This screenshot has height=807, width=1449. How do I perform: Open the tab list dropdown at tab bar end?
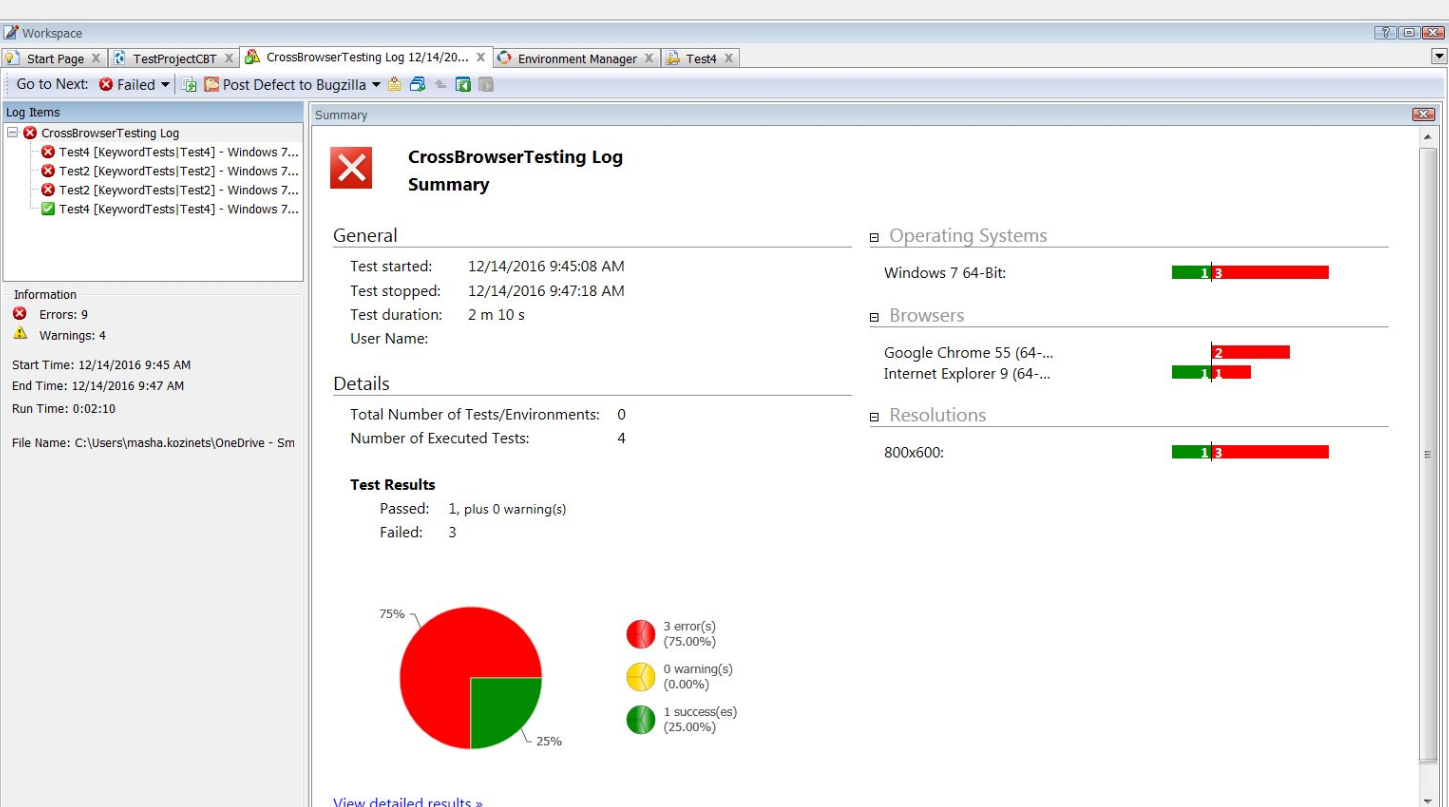pyautogui.click(x=1439, y=57)
